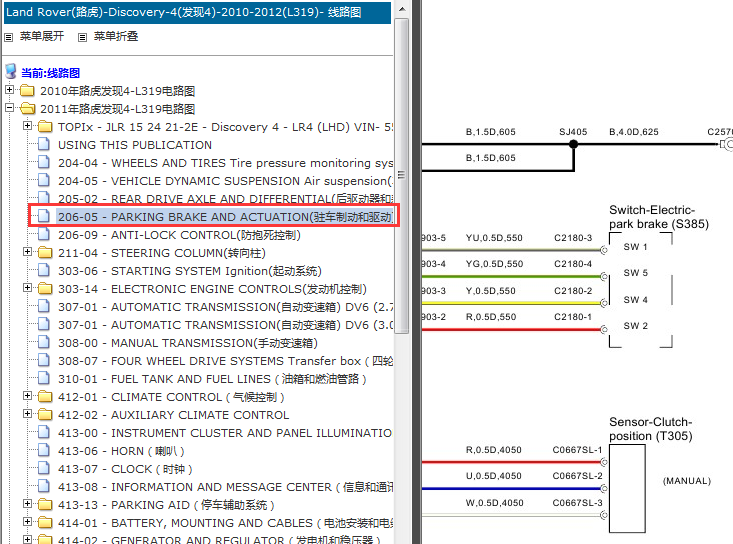Viewport: 733px width, 544px height.
Task: Click page icon of 413-00 INSTRUMENT CLUSTER
Action: click(x=44, y=432)
